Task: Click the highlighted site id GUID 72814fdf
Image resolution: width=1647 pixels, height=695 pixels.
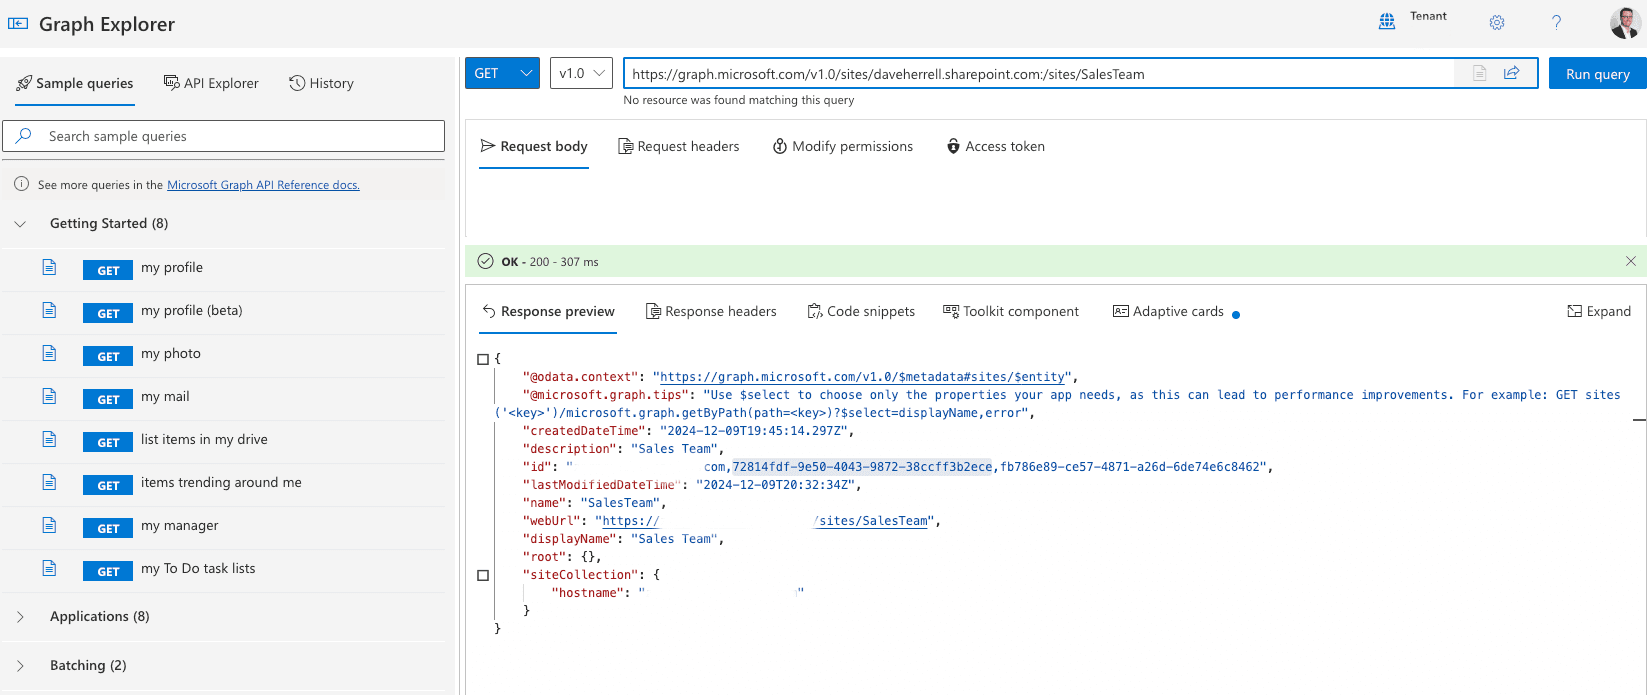Action: [x=862, y=467]
